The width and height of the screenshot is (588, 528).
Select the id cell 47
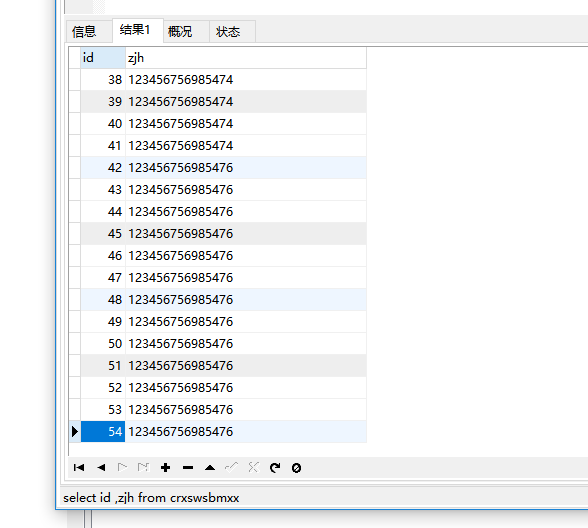(x=103, y=278)
